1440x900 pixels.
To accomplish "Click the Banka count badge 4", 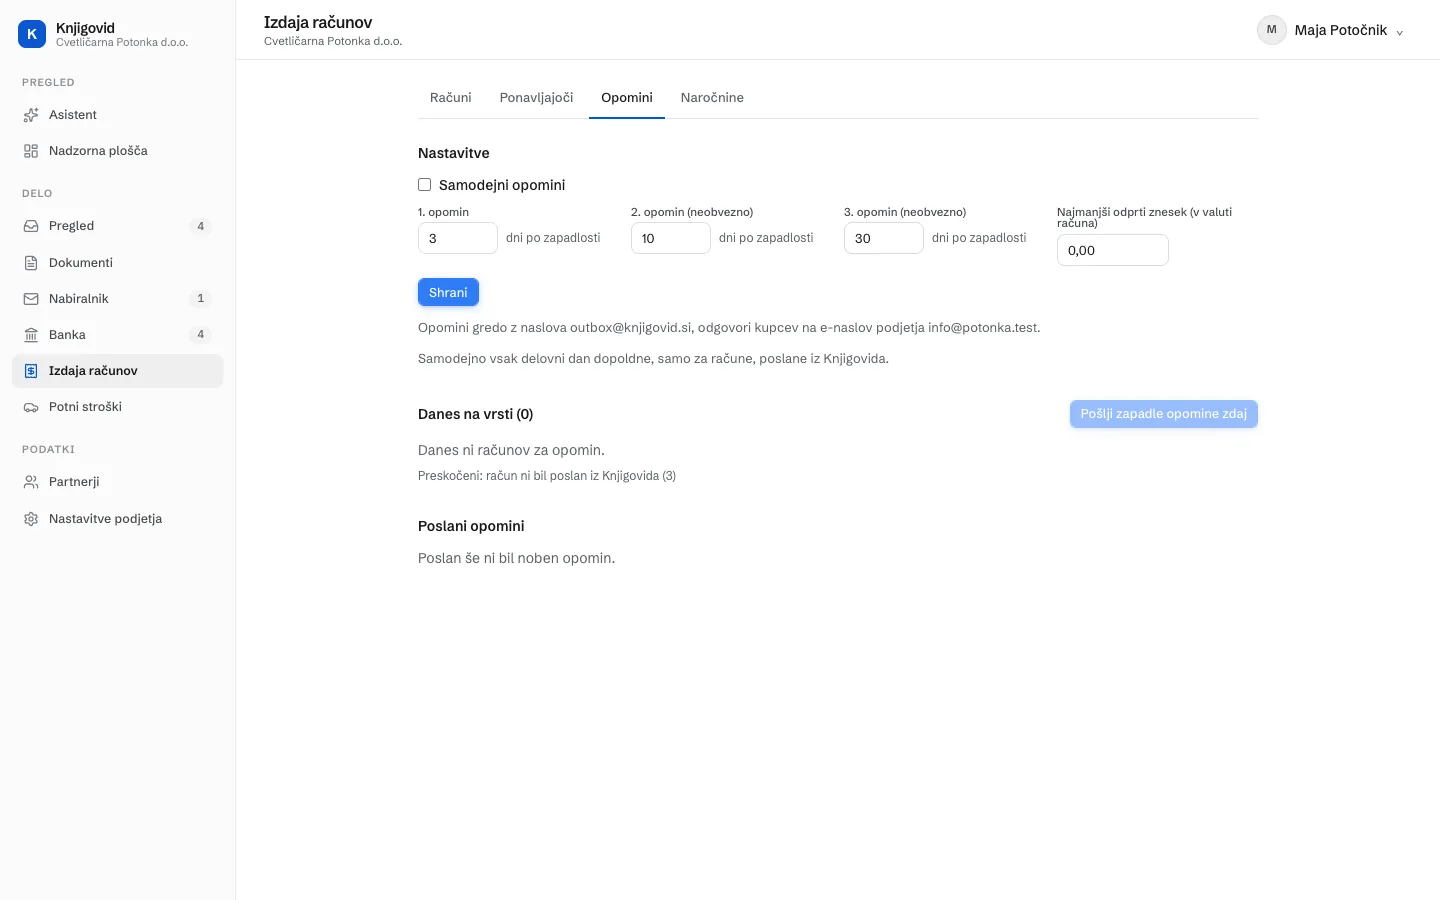I will 200,335.
